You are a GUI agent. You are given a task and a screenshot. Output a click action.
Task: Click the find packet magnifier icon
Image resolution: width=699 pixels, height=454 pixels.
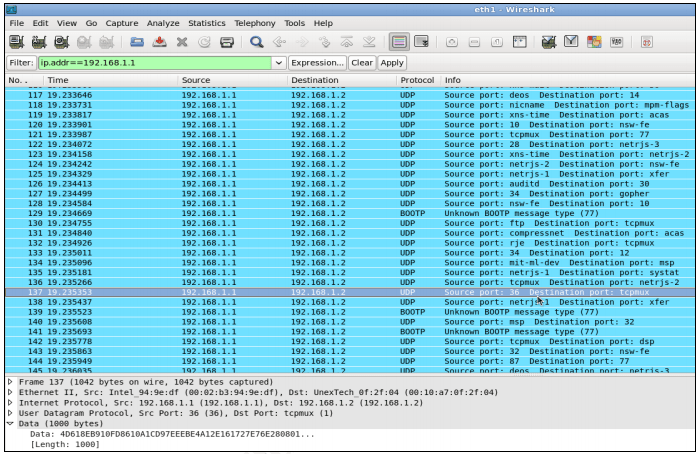(257, 42)
